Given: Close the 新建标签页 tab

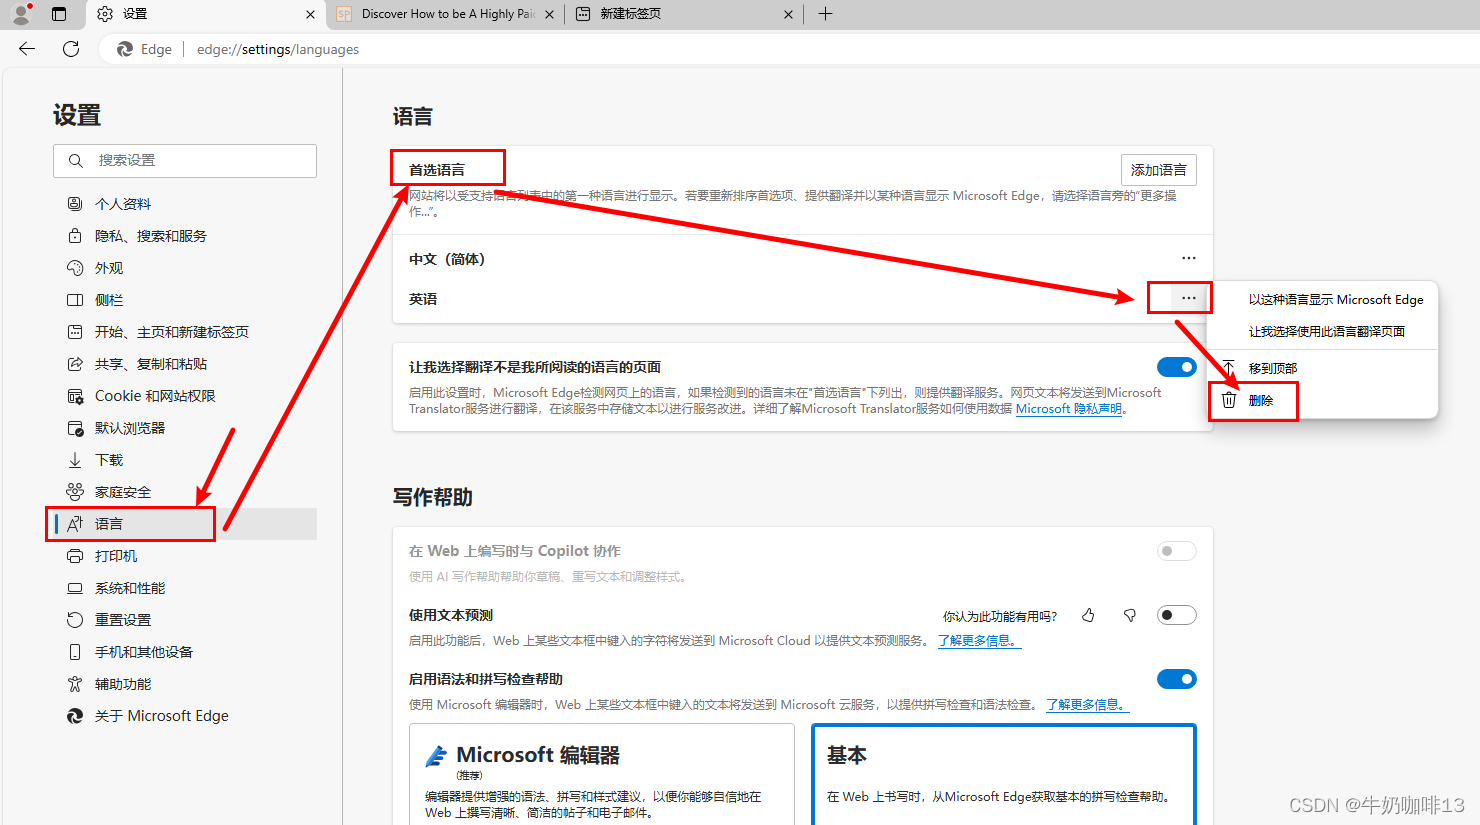Looking at the screenshot, I should 788,14.
